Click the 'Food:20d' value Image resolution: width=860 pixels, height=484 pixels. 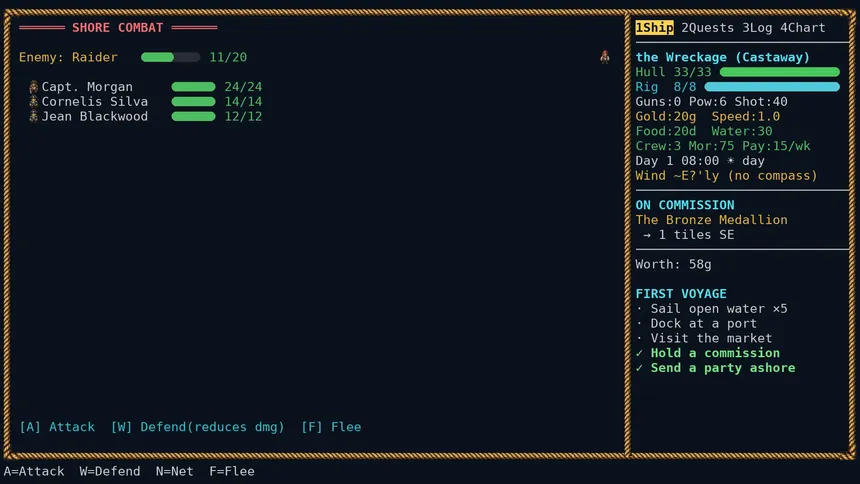666,131
